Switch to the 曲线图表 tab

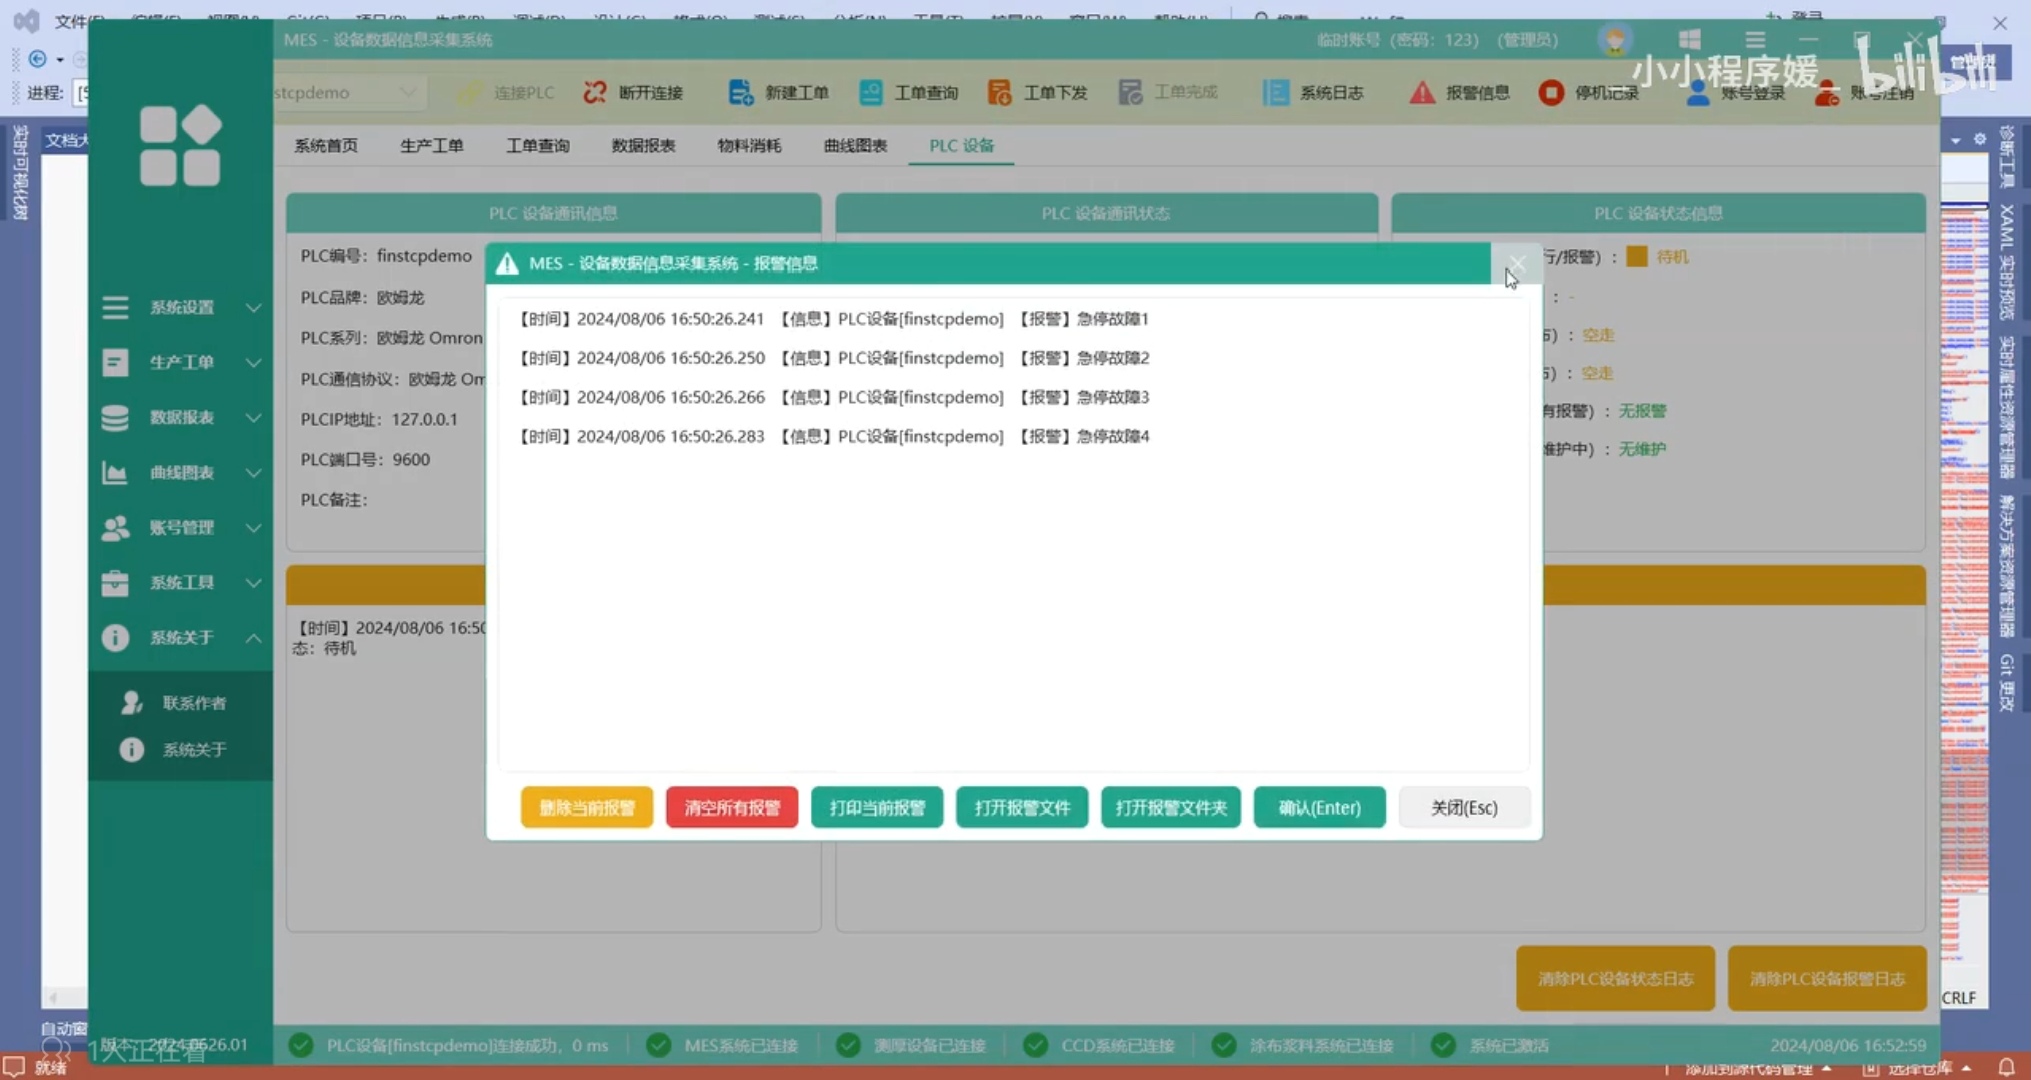(855, 145)
